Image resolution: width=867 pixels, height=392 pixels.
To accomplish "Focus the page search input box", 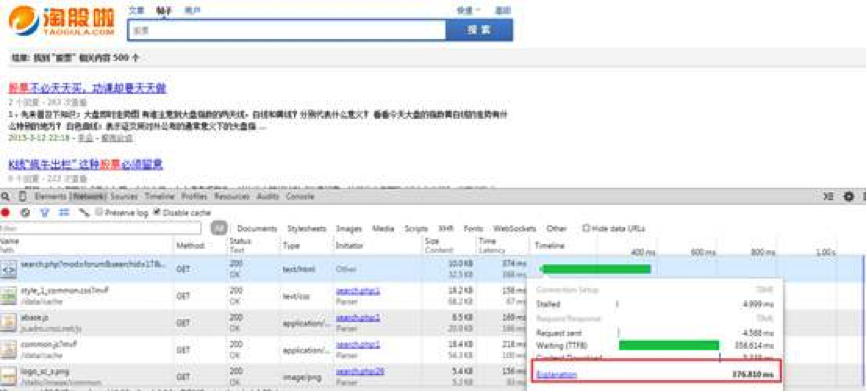I will tap(286, 30).
